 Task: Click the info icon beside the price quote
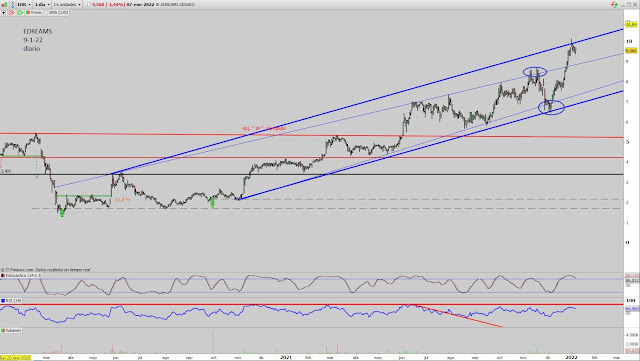87,4
